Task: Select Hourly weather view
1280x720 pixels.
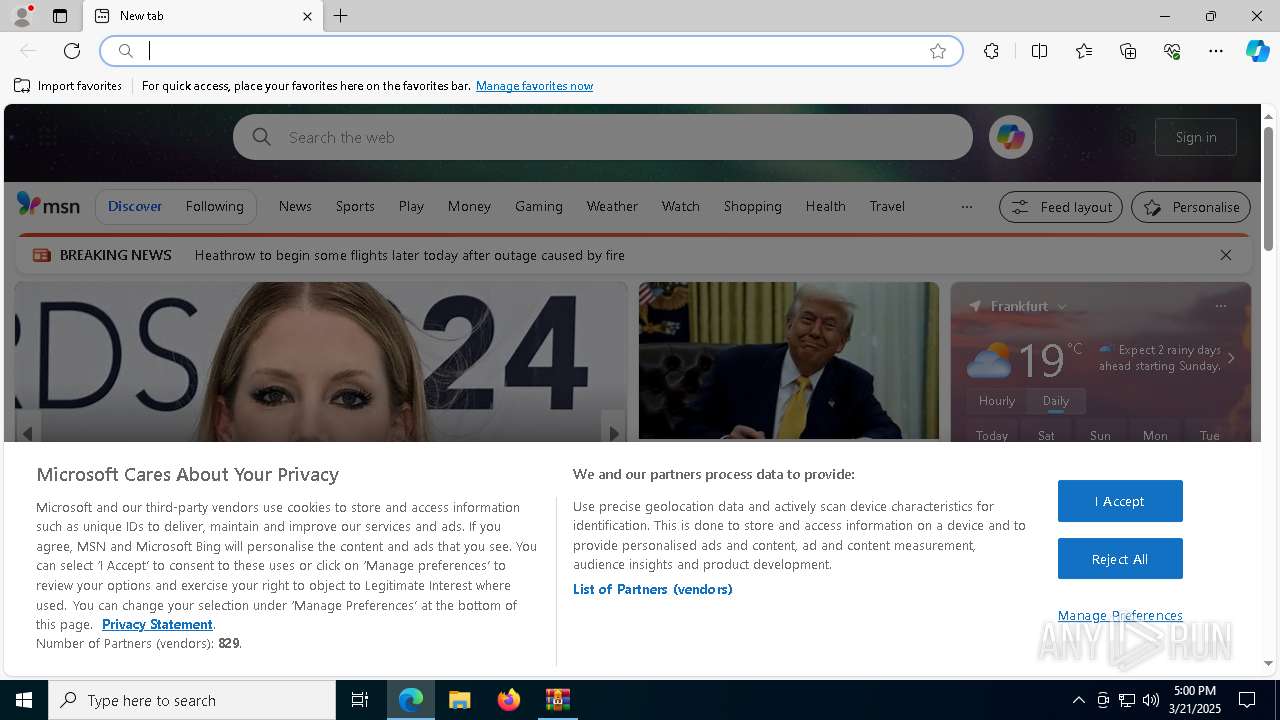Action: point(997,400)
